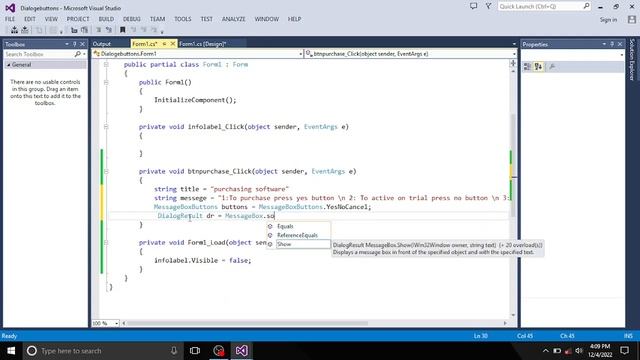Switch to the Output tab
The image size is (640, 360).
pyautogui.click(x=102, y=44)
